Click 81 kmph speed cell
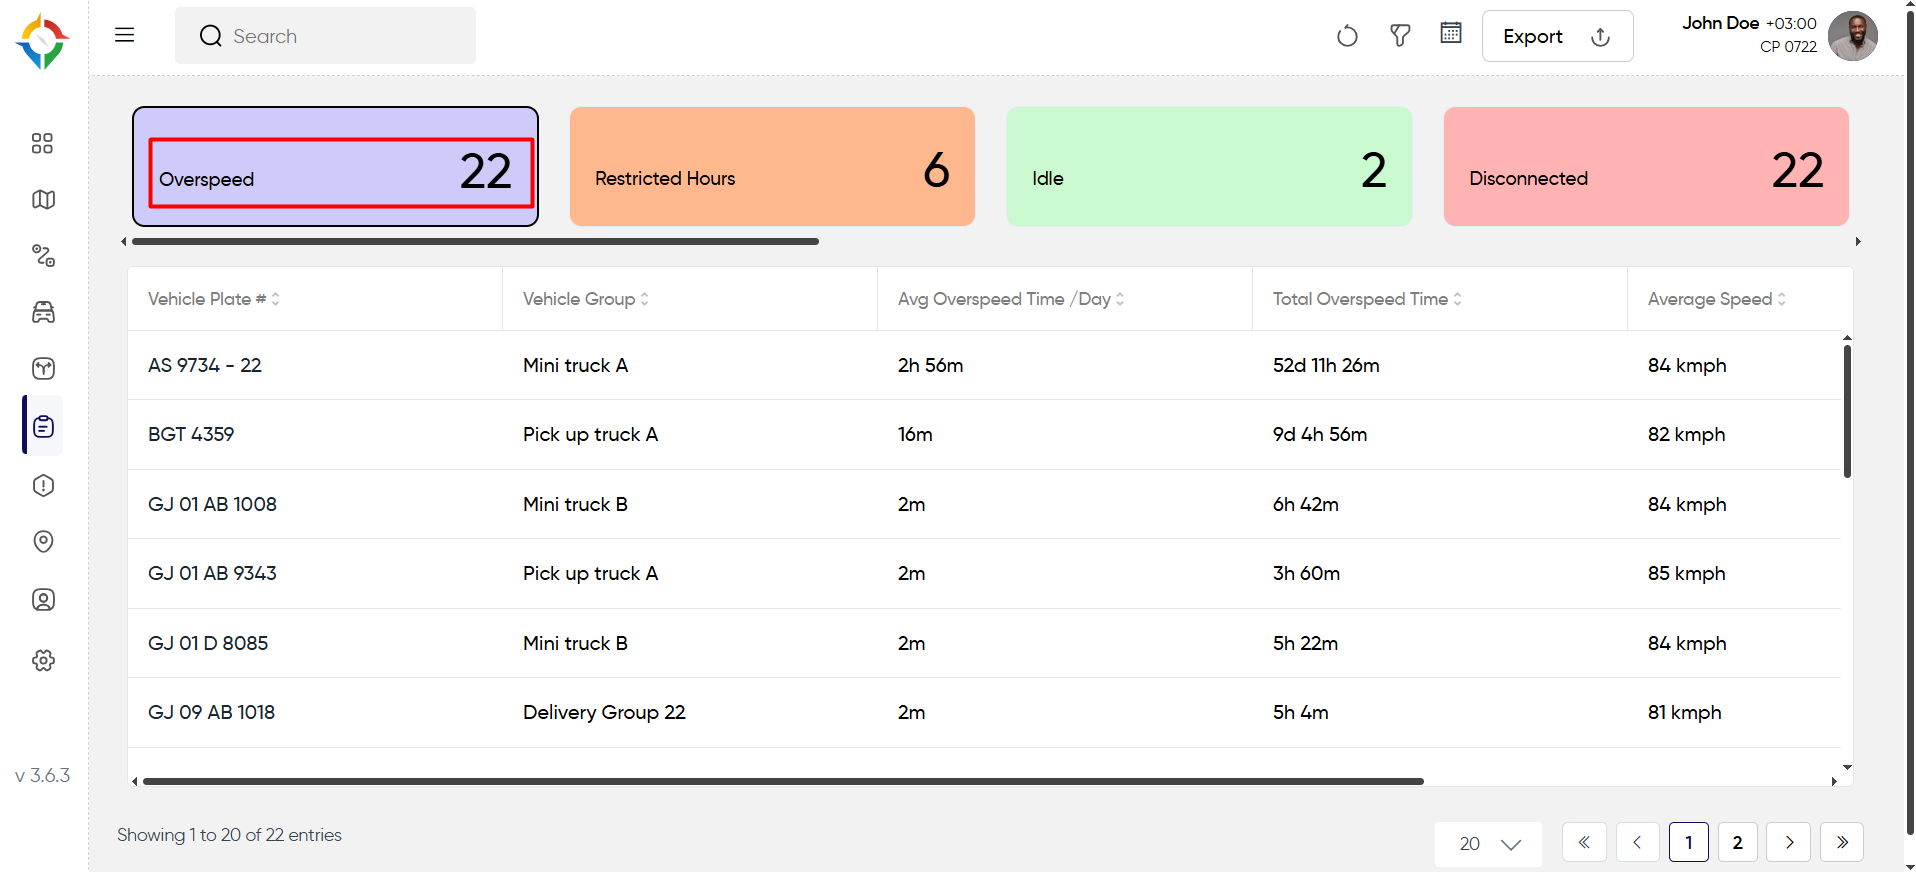1916x872 pixels. coord(1685,712)
